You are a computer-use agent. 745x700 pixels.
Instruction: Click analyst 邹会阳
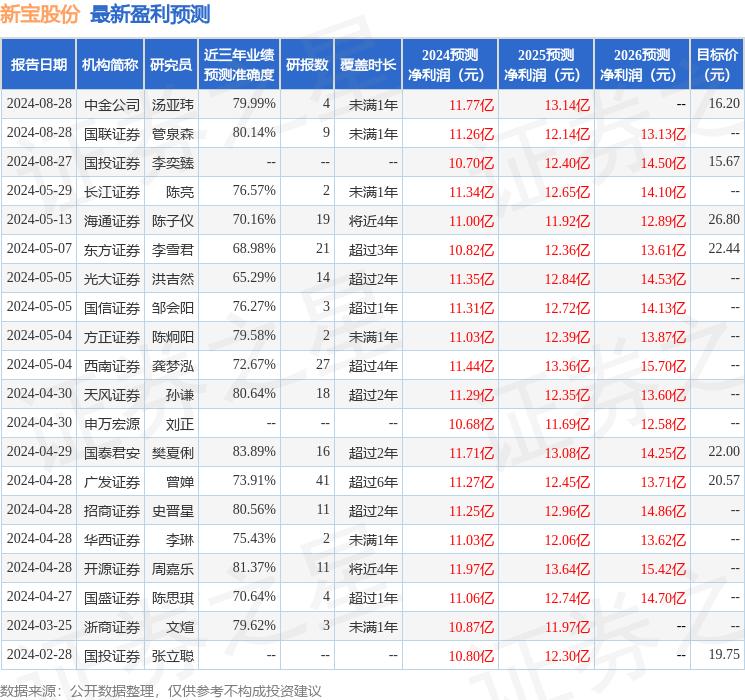click(173, 308)
